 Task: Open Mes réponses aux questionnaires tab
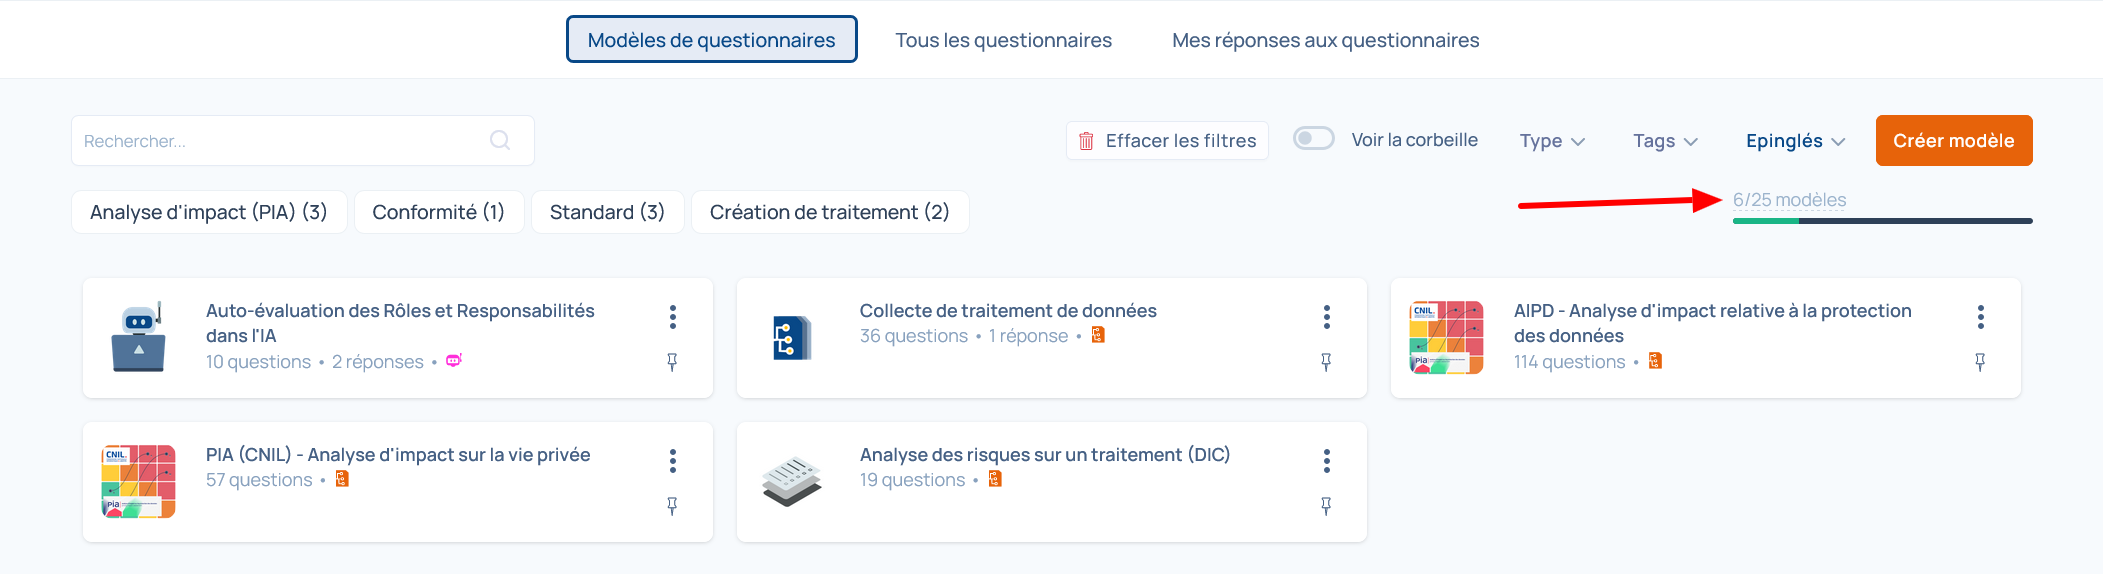pyautogui.click(x=1325, y=40)
